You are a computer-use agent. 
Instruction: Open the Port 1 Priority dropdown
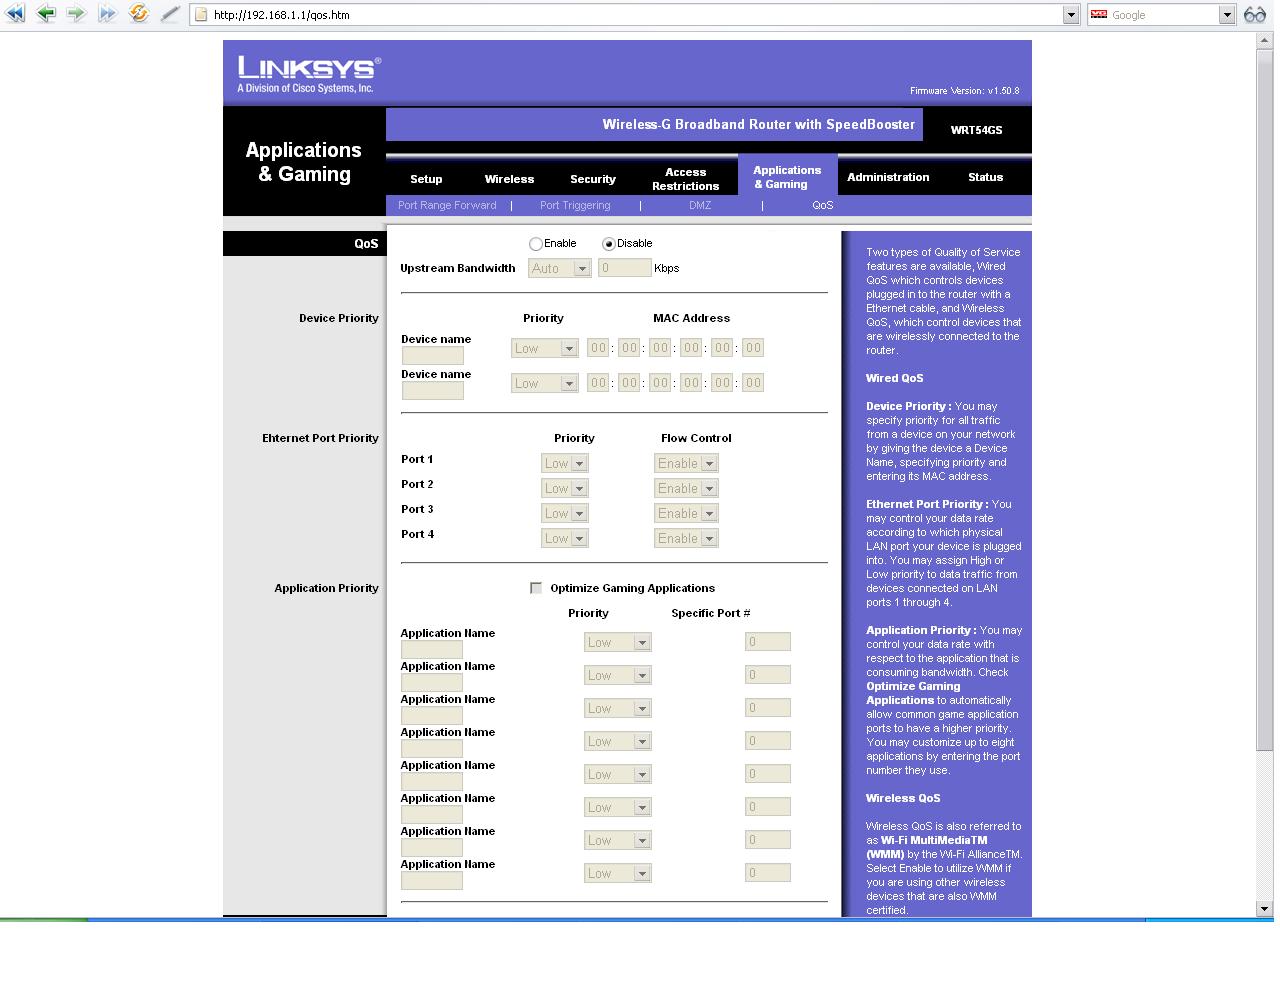(565, 463)
